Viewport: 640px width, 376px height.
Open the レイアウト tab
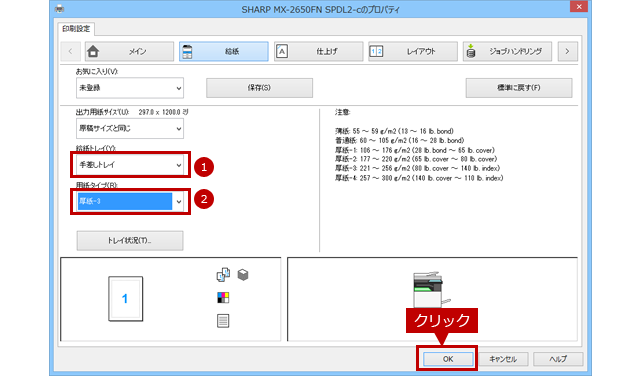click(413, 51)
